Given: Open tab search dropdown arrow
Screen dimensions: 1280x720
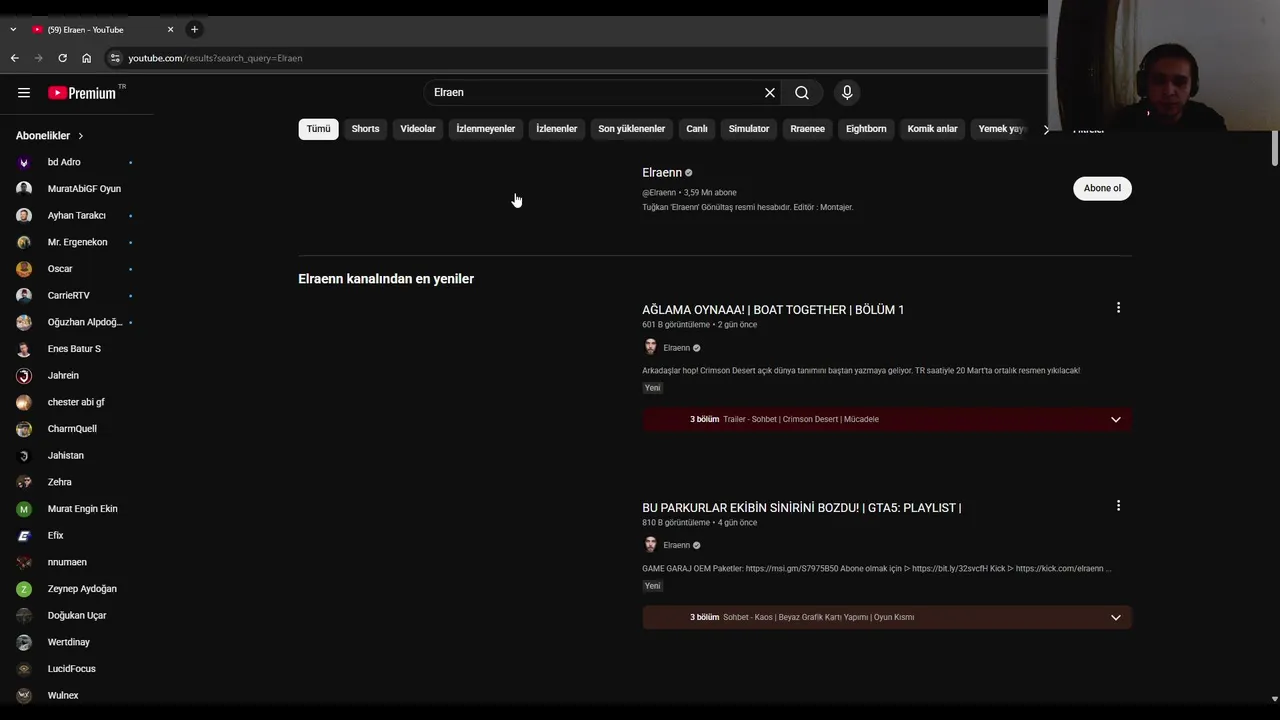Looking at the screenshot, I should pyautogui.click(x=13, y=30).
